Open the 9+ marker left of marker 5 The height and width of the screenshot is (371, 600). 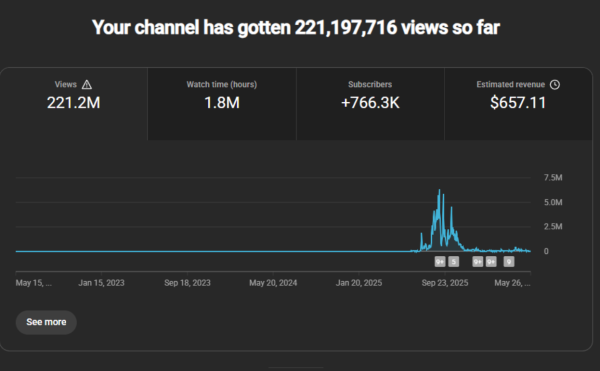(440, 262)
